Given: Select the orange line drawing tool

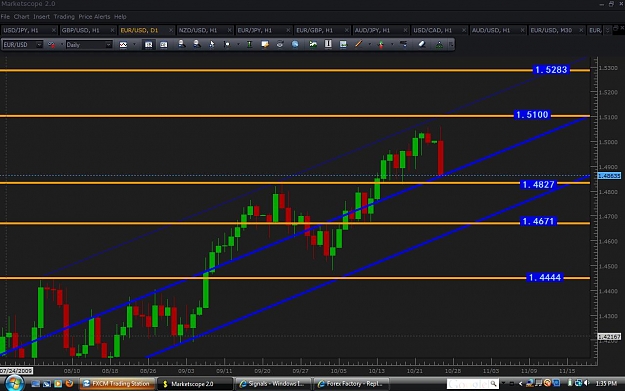Looking at the screenshot, I should (x=358, y=44).
